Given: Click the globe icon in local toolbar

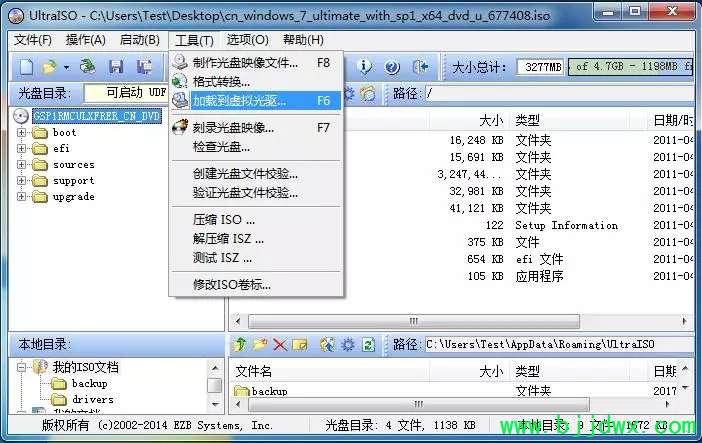Looking at the screenshot, I should [x=328, y=344].
